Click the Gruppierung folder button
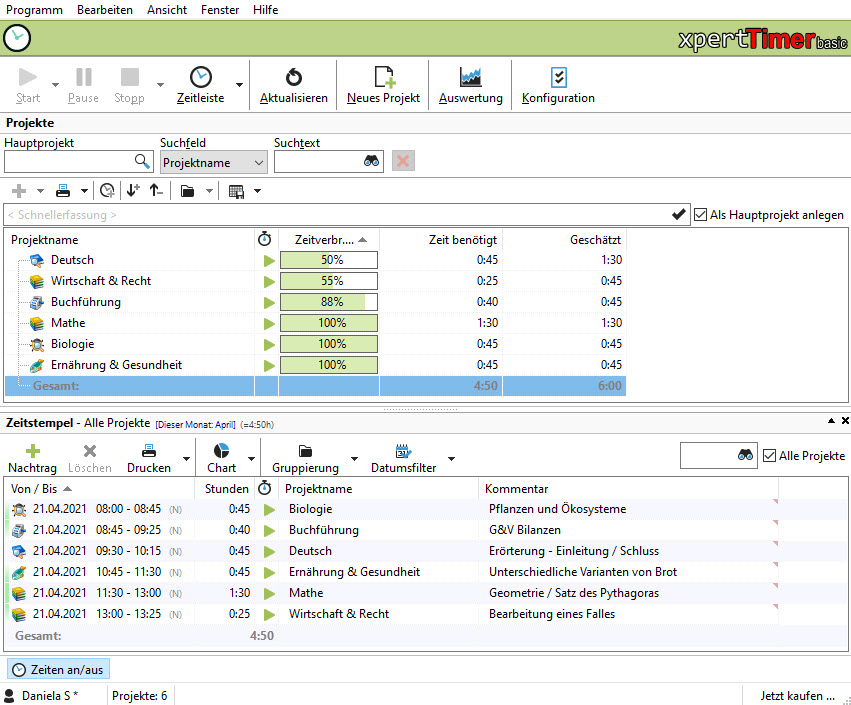The width and height of the screenshot is (851, 705). click(306, 459)
